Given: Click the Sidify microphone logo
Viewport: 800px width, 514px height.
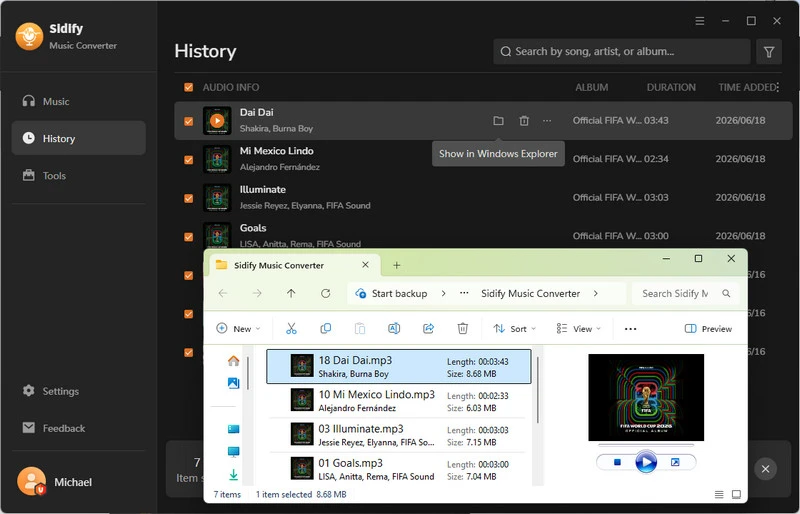Looking at the screenshot, I should [x=29, y=36].
